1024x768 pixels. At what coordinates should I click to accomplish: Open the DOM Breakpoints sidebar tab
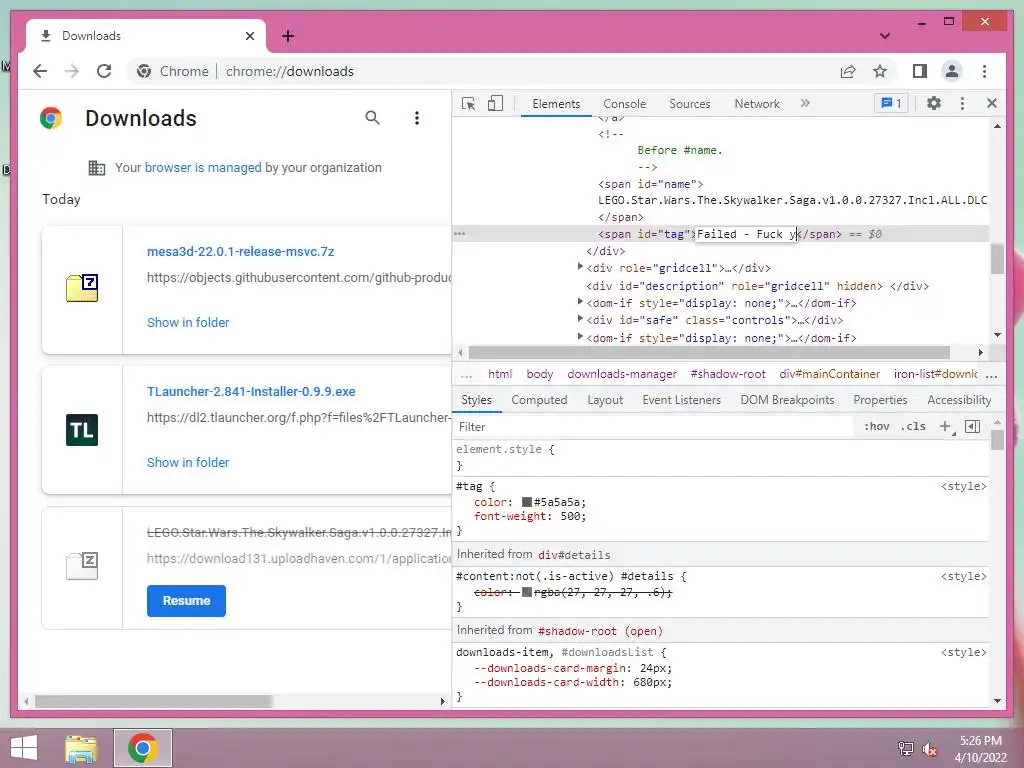point(787,400)
